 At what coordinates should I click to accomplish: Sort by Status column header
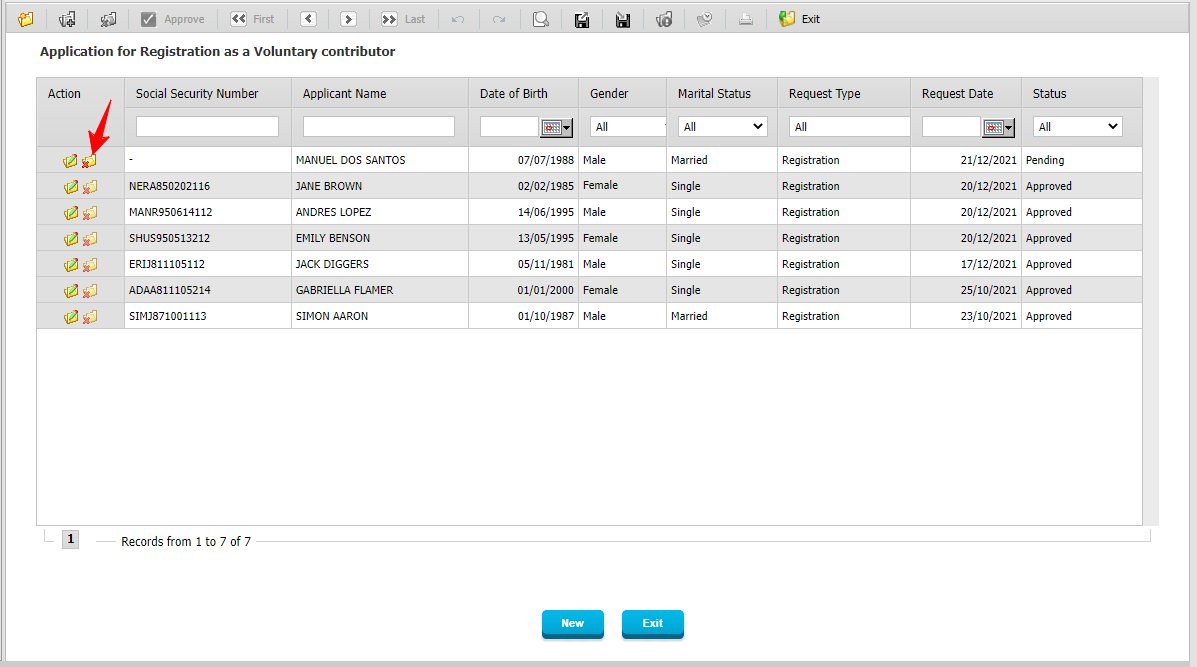[x=1050, y=94]
